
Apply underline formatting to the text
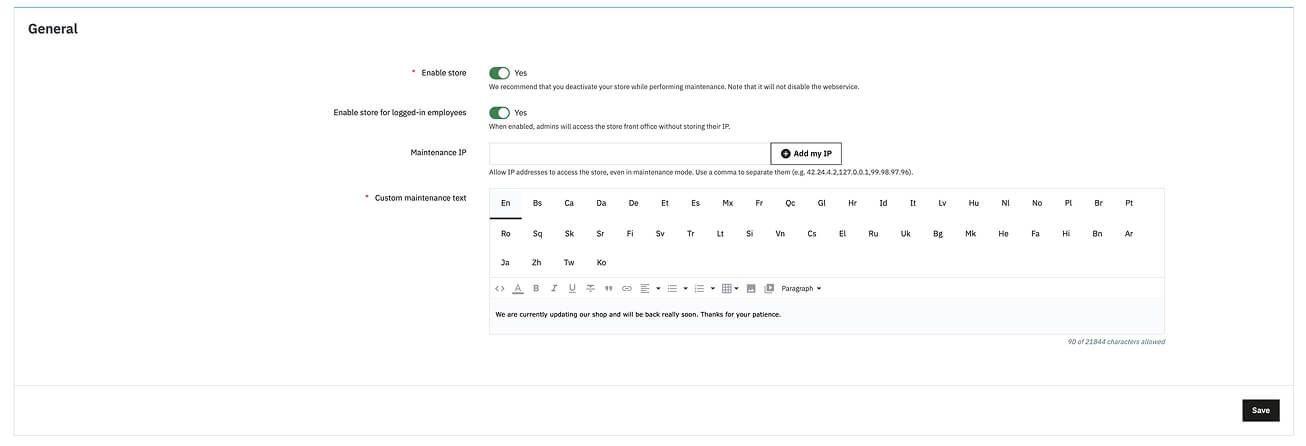572,289
